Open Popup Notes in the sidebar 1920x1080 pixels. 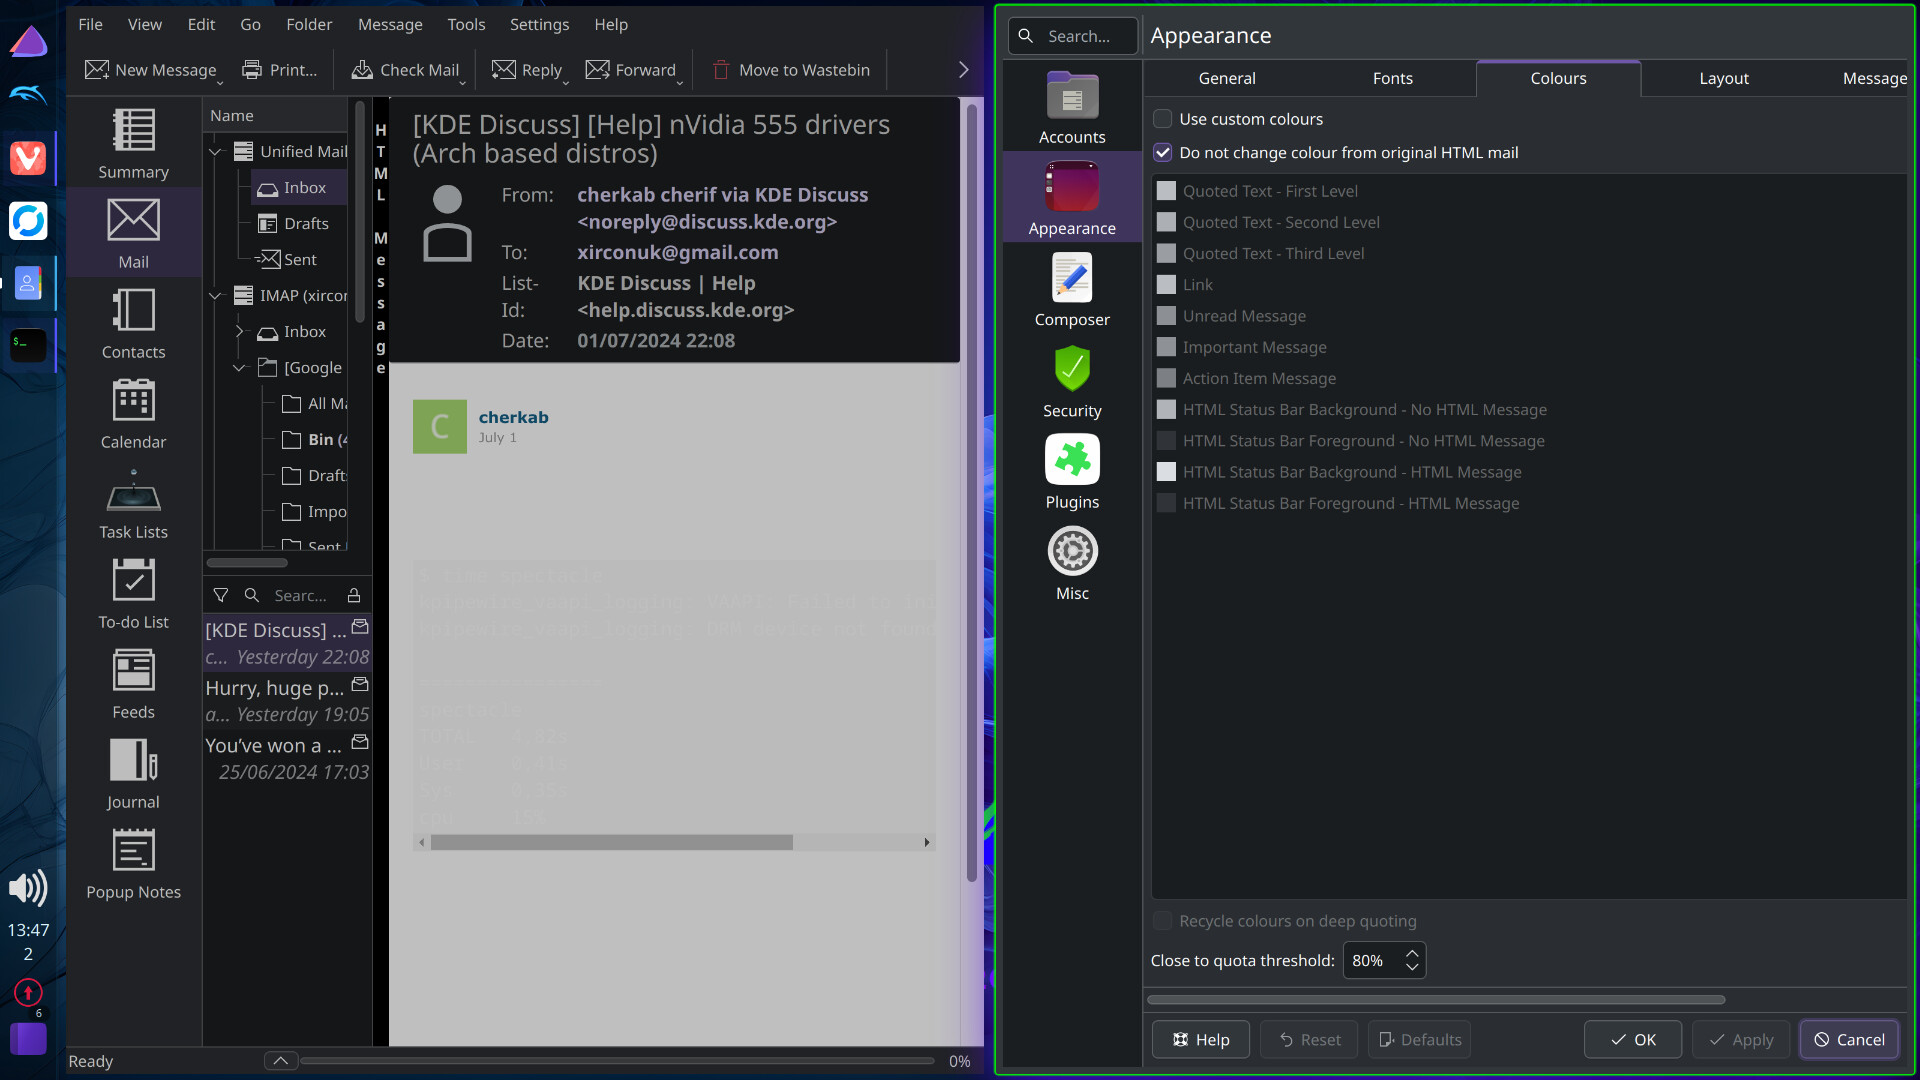[x=133, y=864]
